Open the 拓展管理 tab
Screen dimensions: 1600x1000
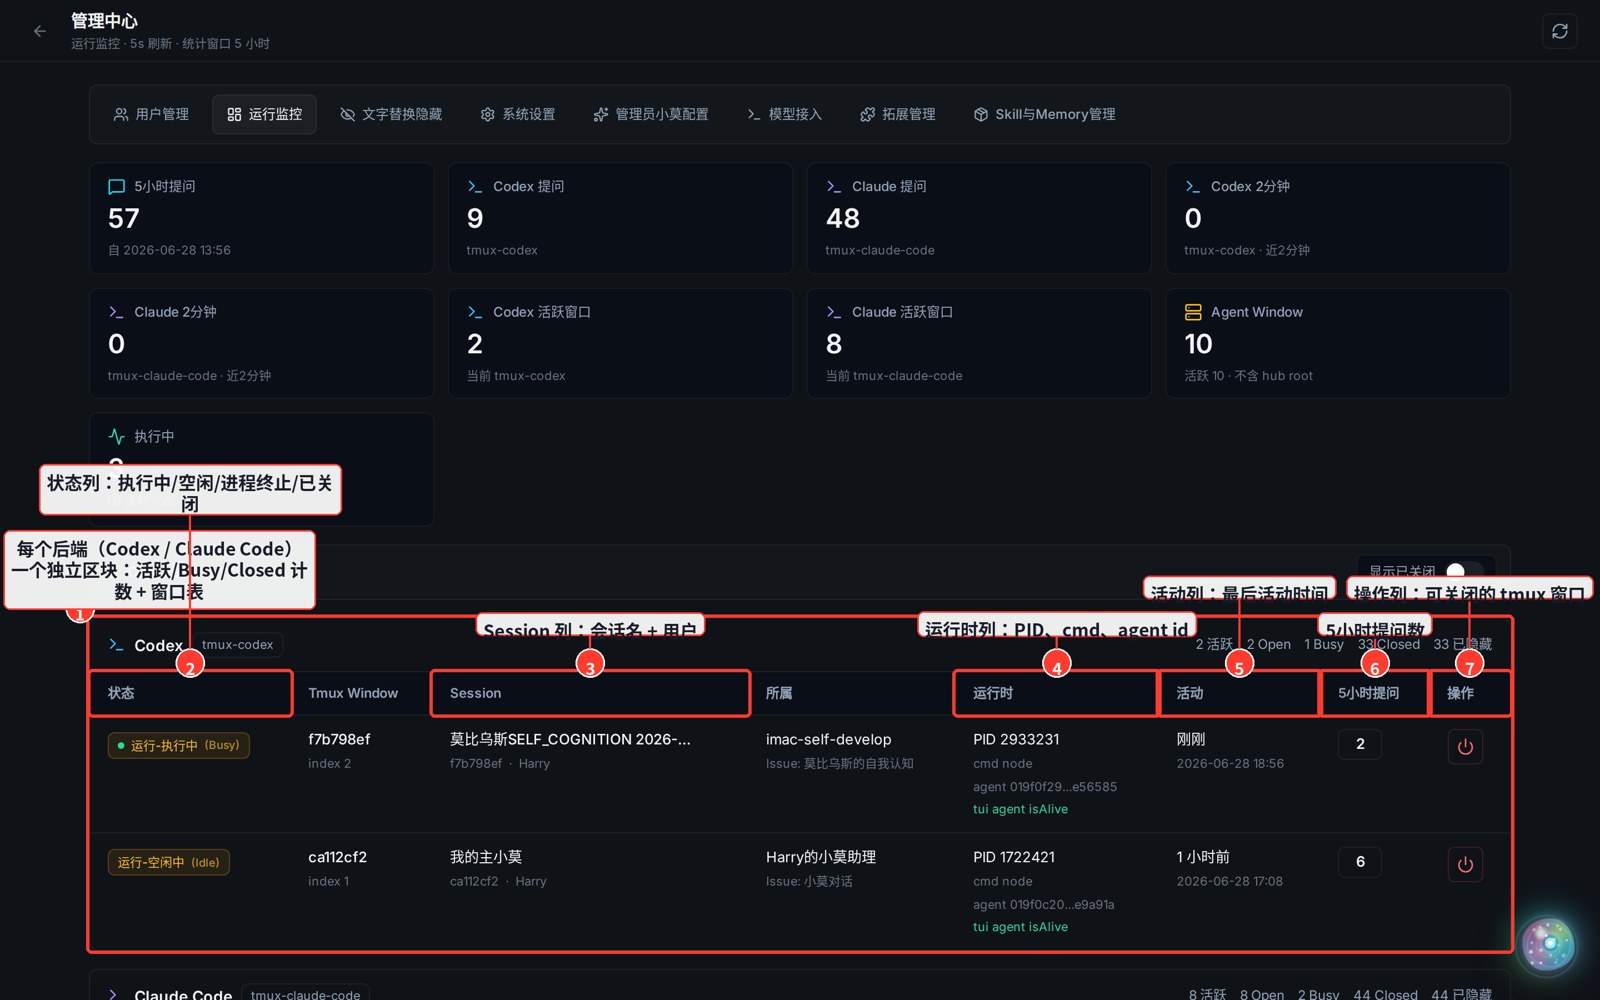pos(898,114)
